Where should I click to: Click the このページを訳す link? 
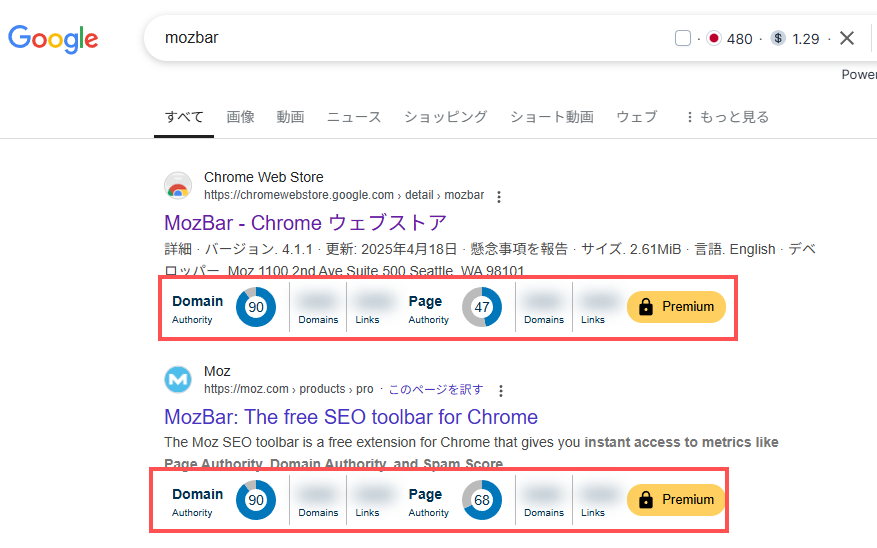(436, 389)
